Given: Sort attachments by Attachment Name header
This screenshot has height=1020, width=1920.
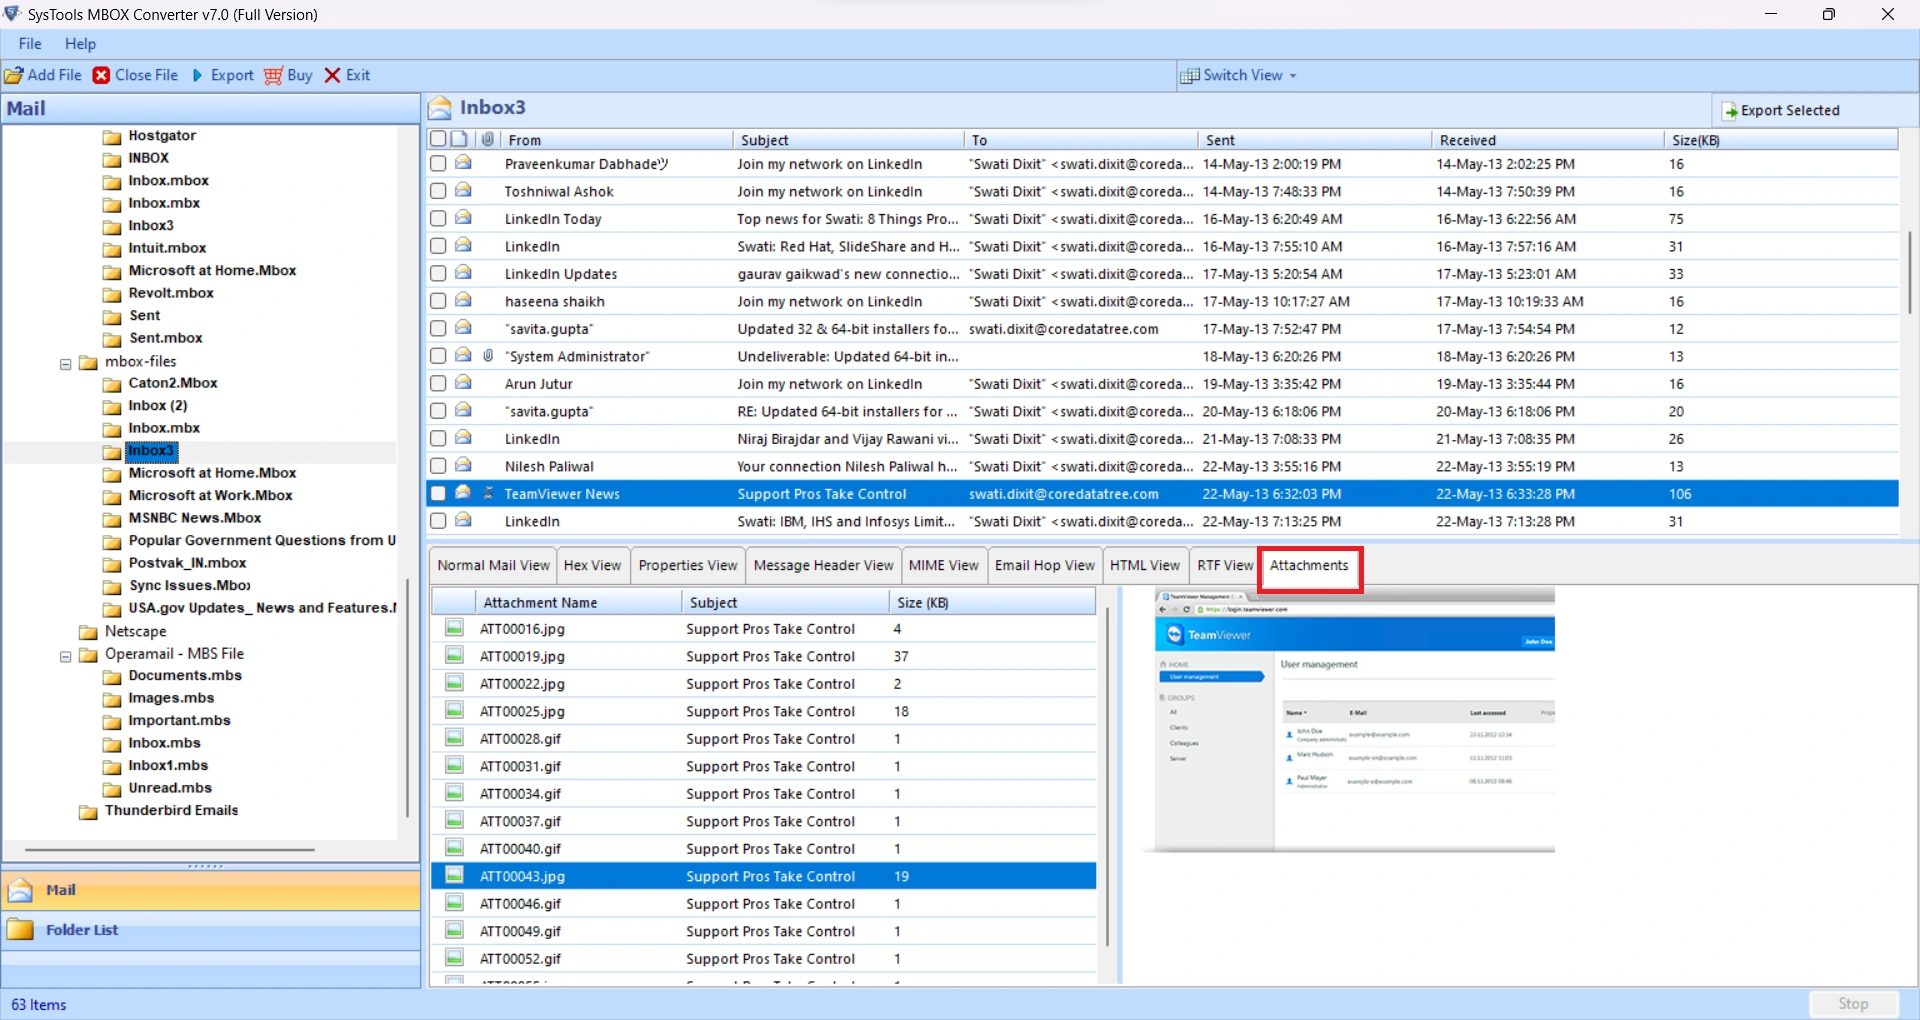Looking at the screenshot, I should click(578, 602).
